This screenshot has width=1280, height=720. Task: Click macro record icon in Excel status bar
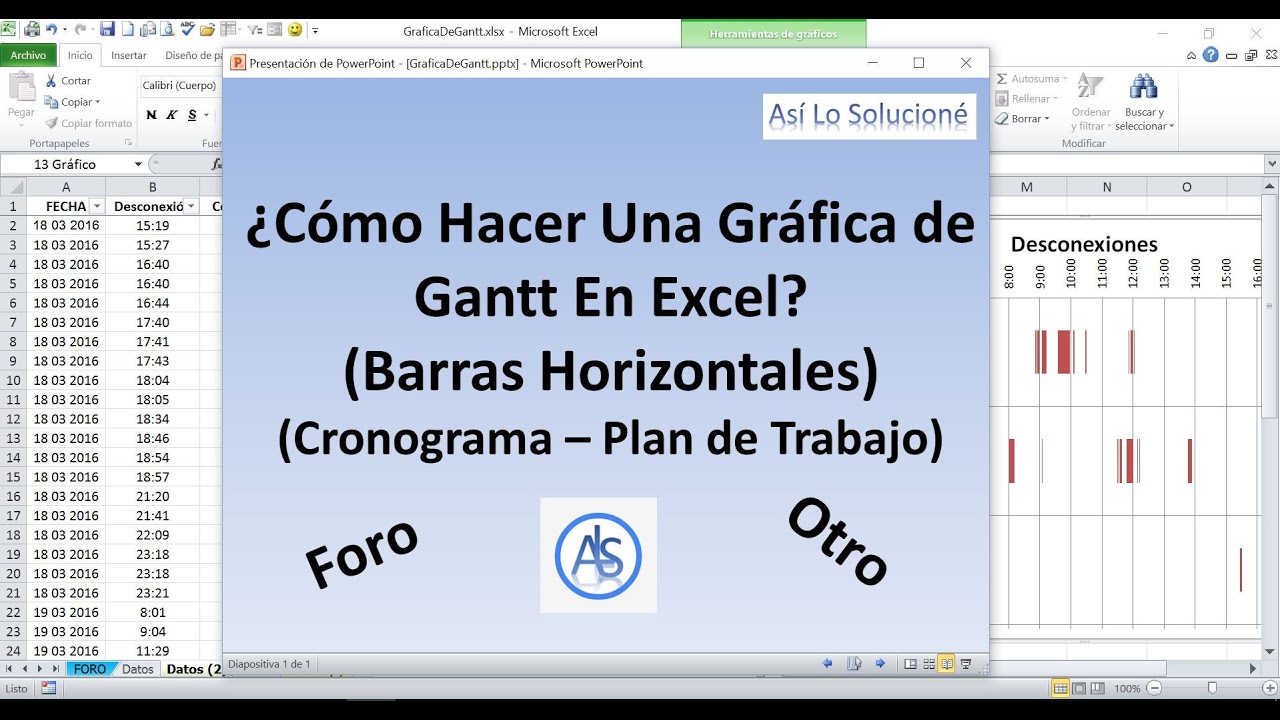tap(48, 688)
